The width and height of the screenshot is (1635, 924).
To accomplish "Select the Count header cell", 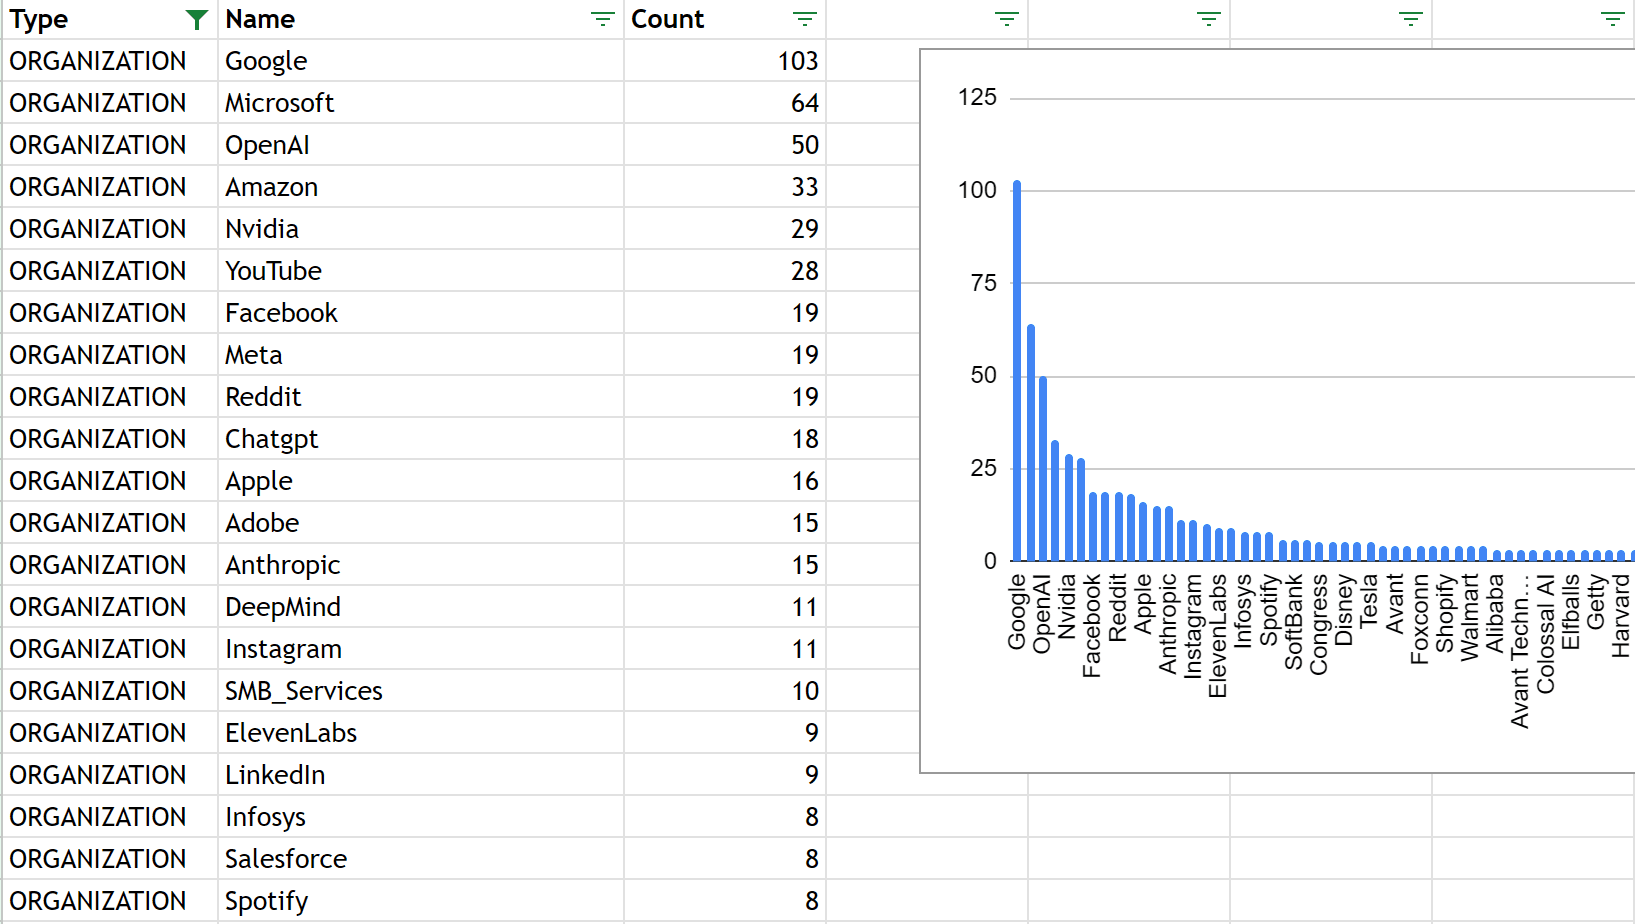I will tap(700, 19).
